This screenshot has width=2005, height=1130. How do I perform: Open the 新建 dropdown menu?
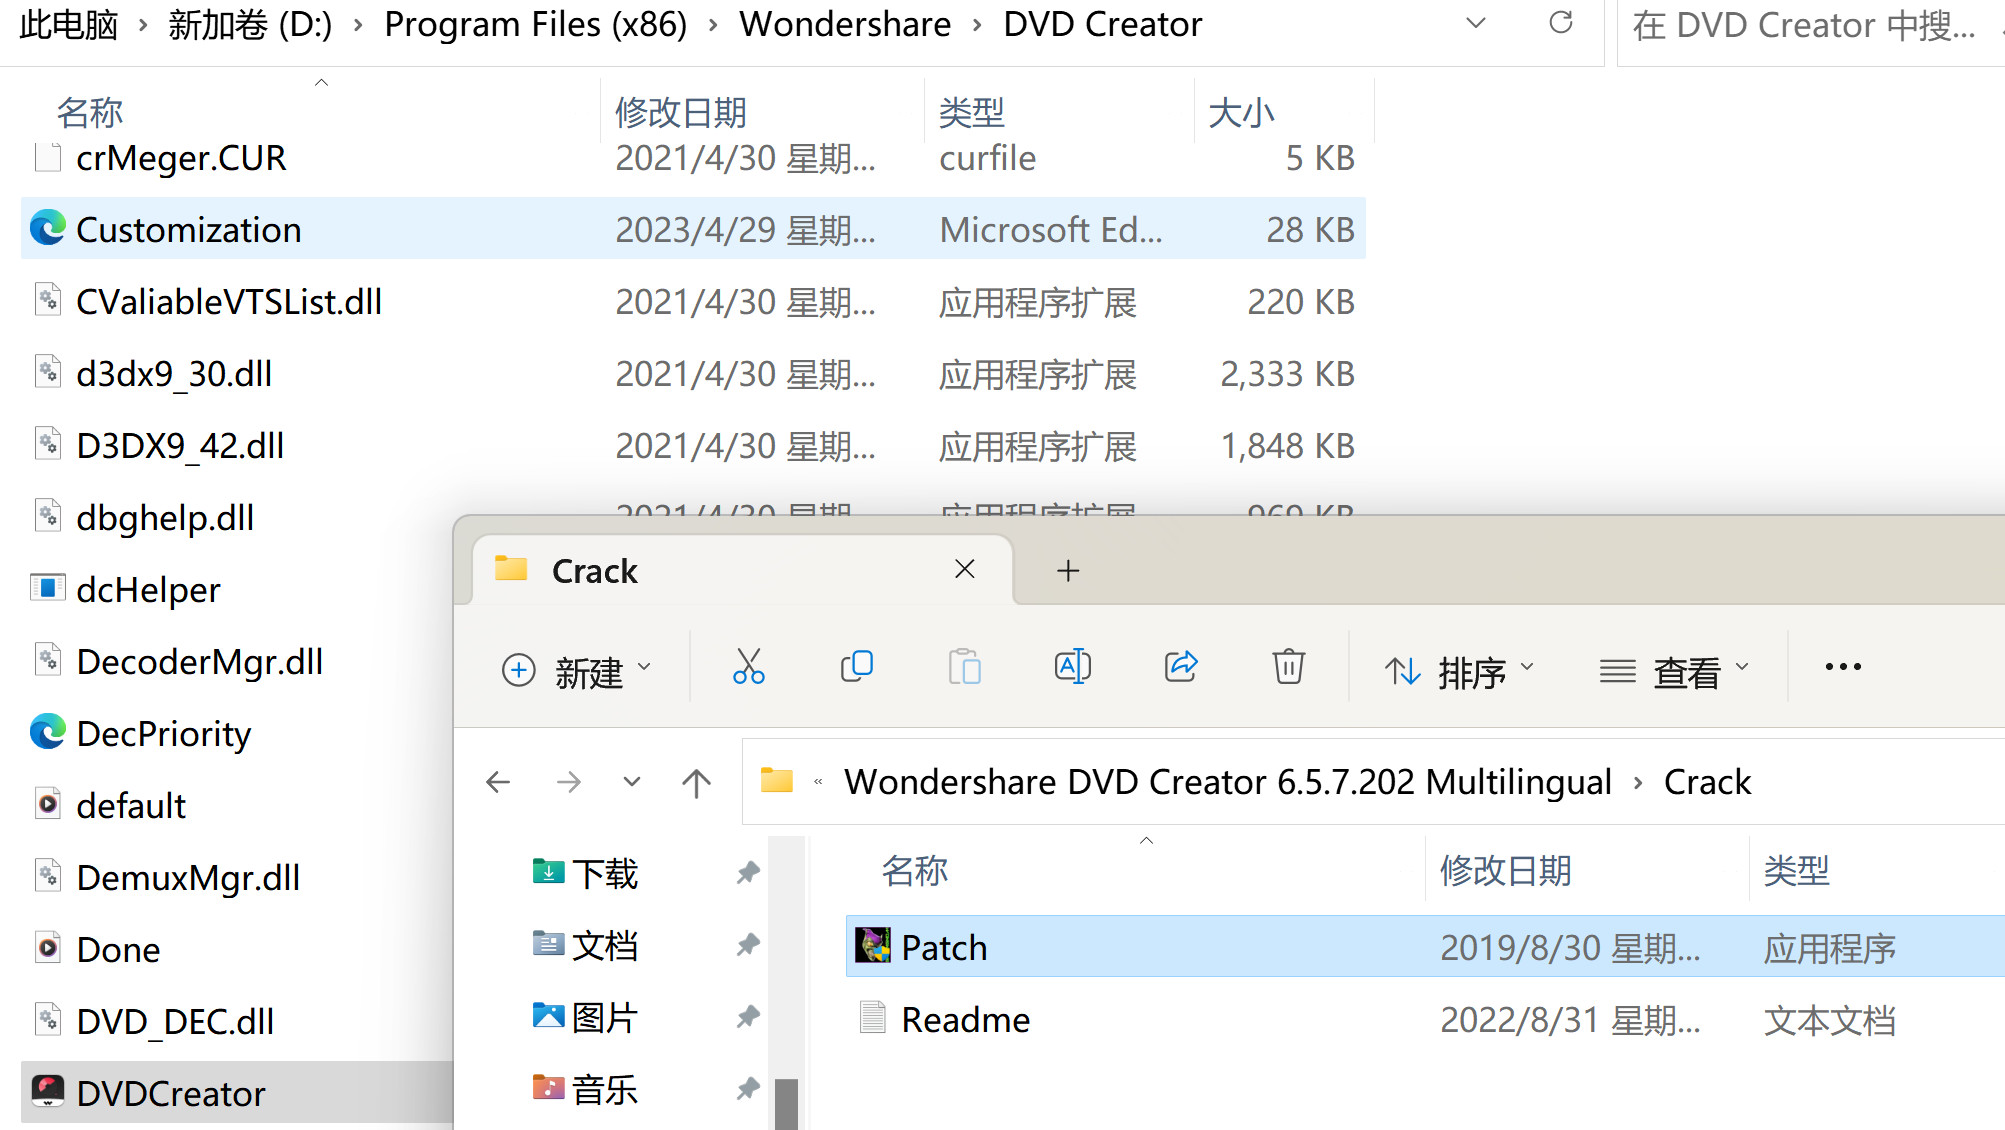coord(576,669)
